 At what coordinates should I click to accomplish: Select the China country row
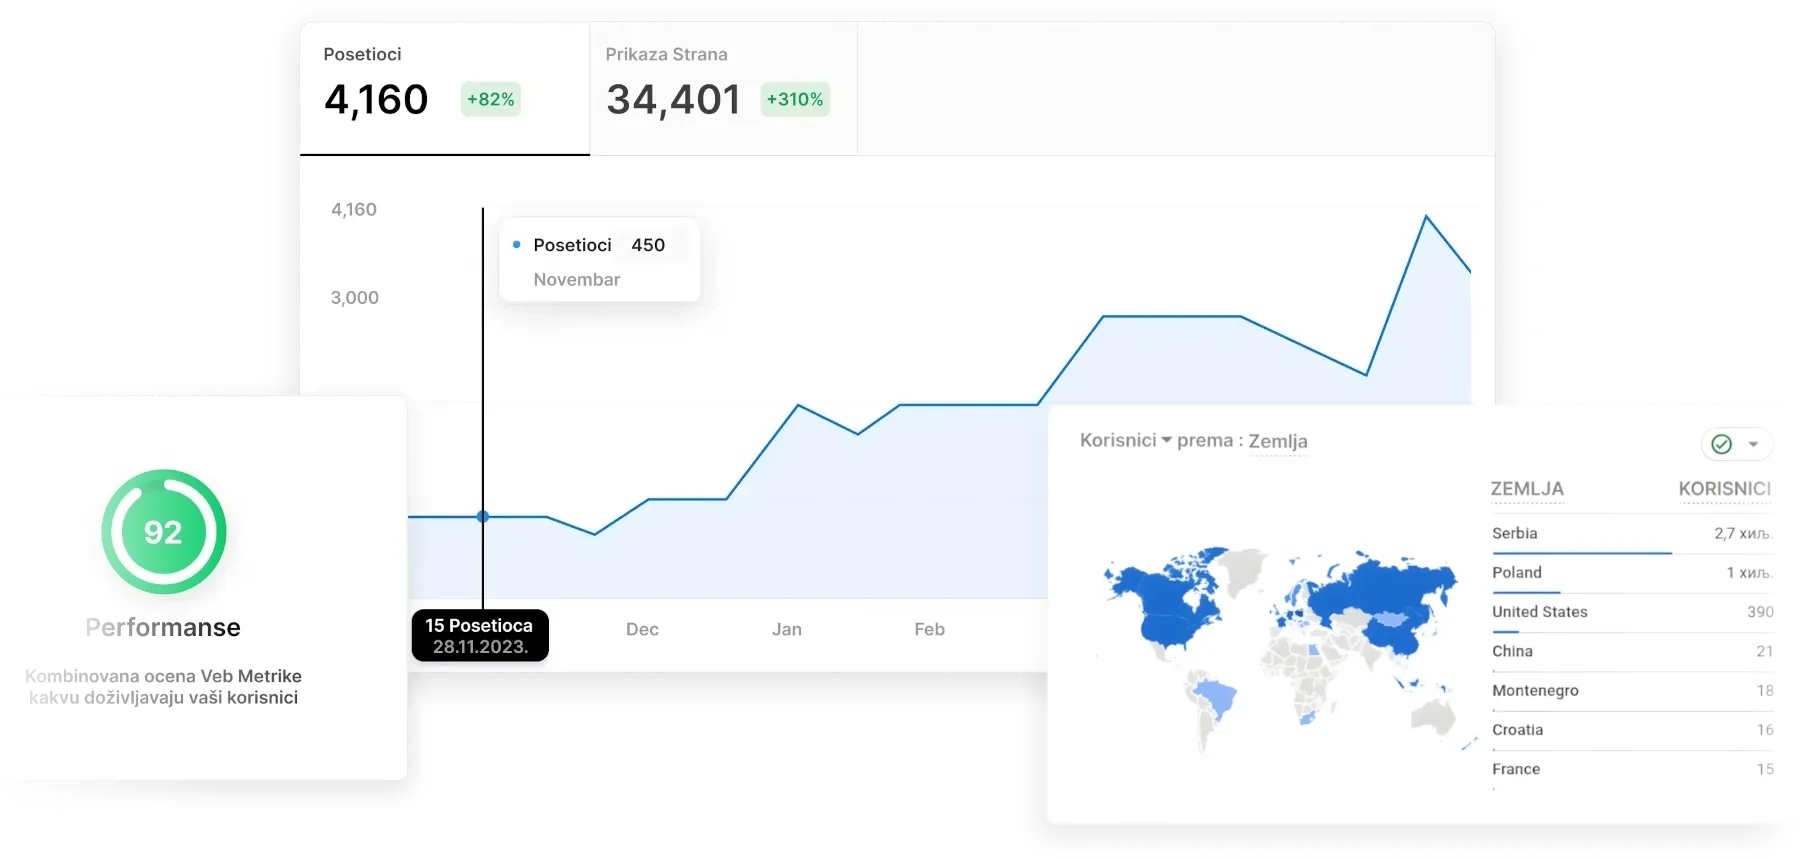1632,651
